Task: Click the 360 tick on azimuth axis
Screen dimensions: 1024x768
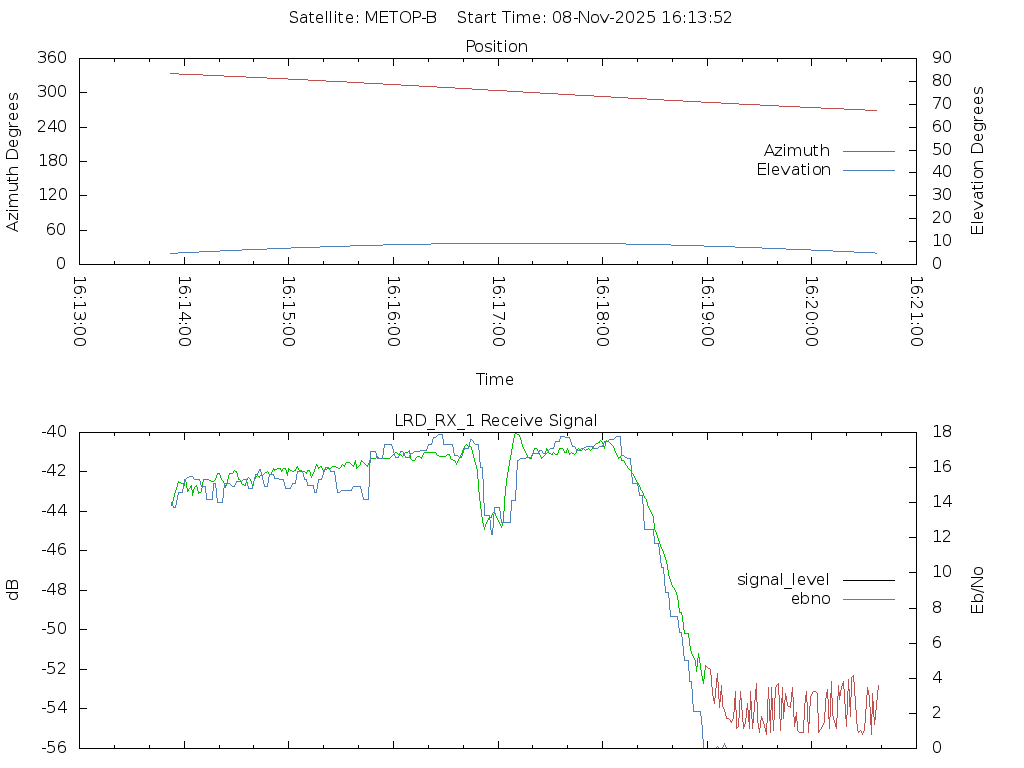Action: (x=52, y=58)
